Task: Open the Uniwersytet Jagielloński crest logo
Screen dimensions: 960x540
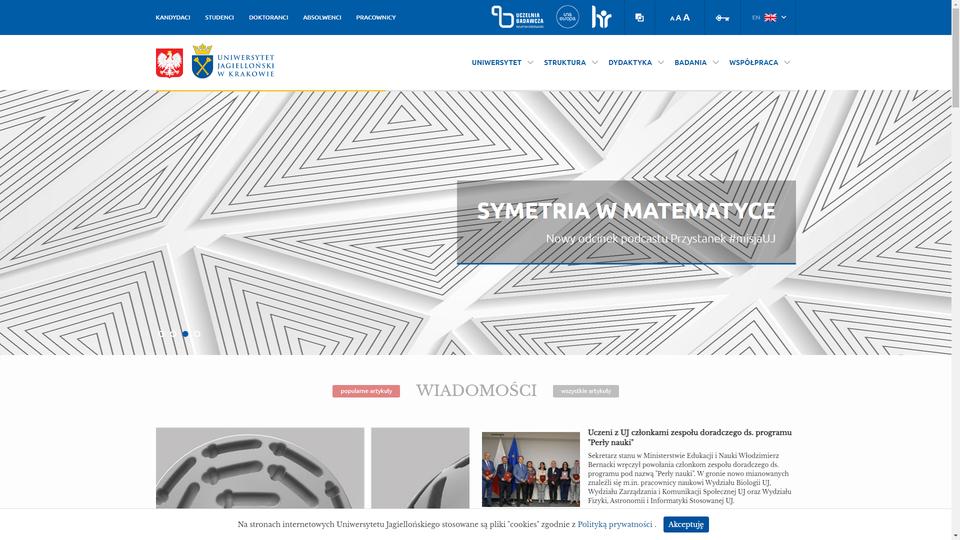Action: tap(233, 61)
